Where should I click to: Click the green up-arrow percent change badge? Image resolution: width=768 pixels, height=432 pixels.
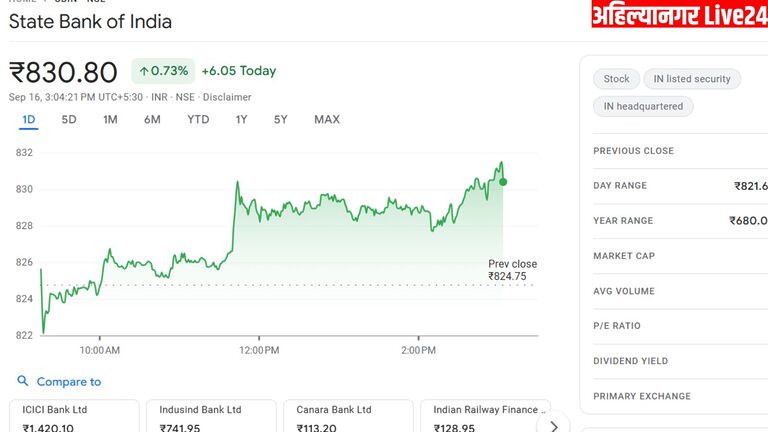click(x=162, y=71)
